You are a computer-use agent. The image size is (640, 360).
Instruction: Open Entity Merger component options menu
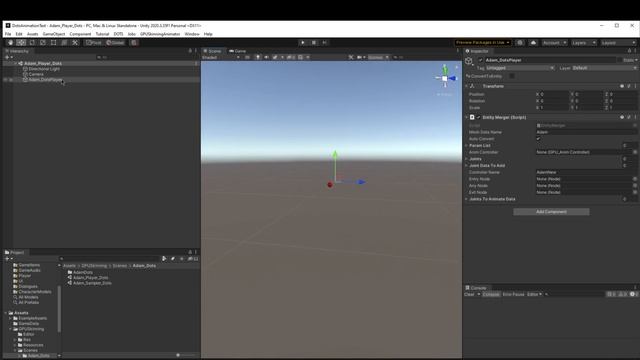[x=636, y=117]
